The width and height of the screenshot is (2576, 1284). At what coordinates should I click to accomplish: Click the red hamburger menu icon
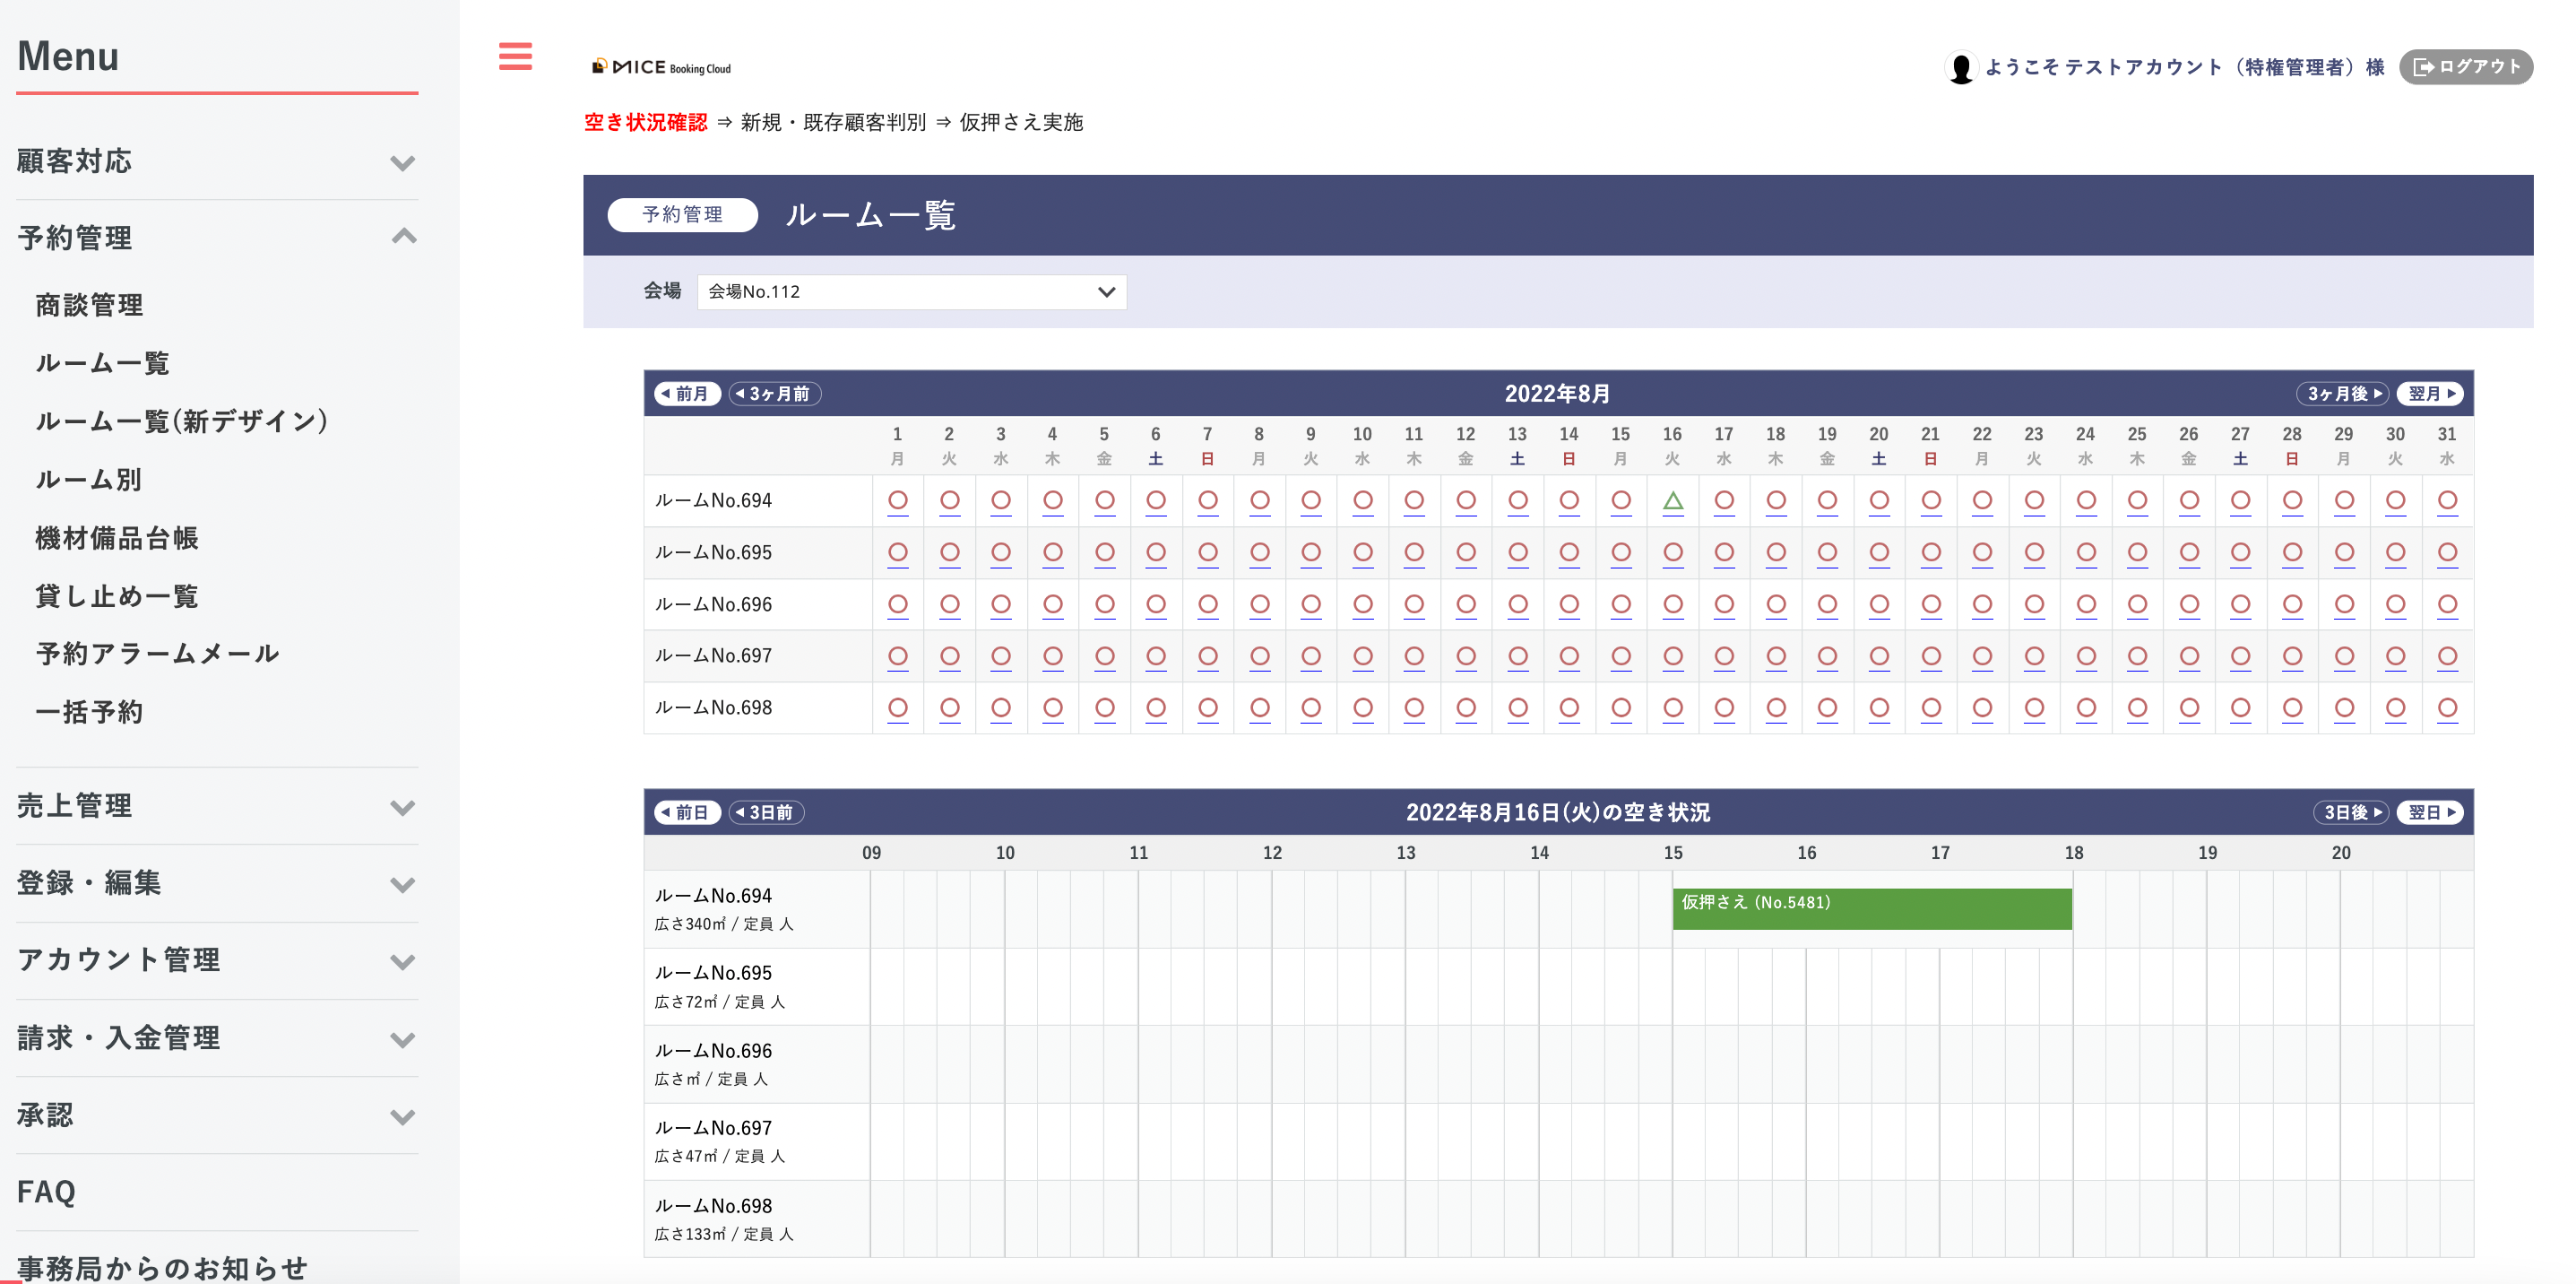click(515, 56)
